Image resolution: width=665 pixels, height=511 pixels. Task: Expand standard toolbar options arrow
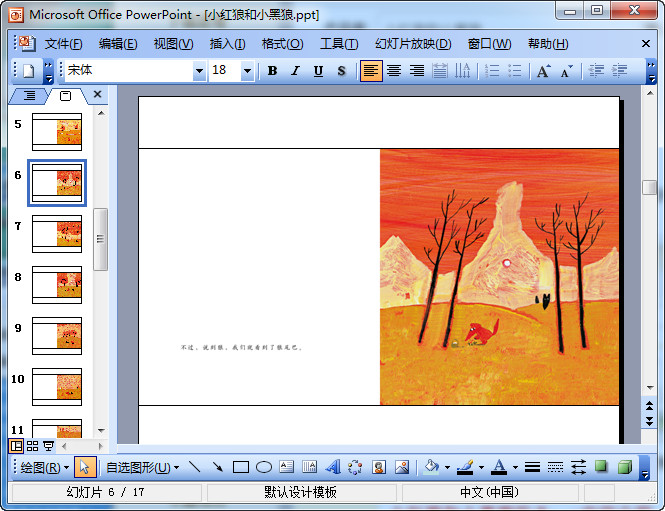tap(49, 71)
